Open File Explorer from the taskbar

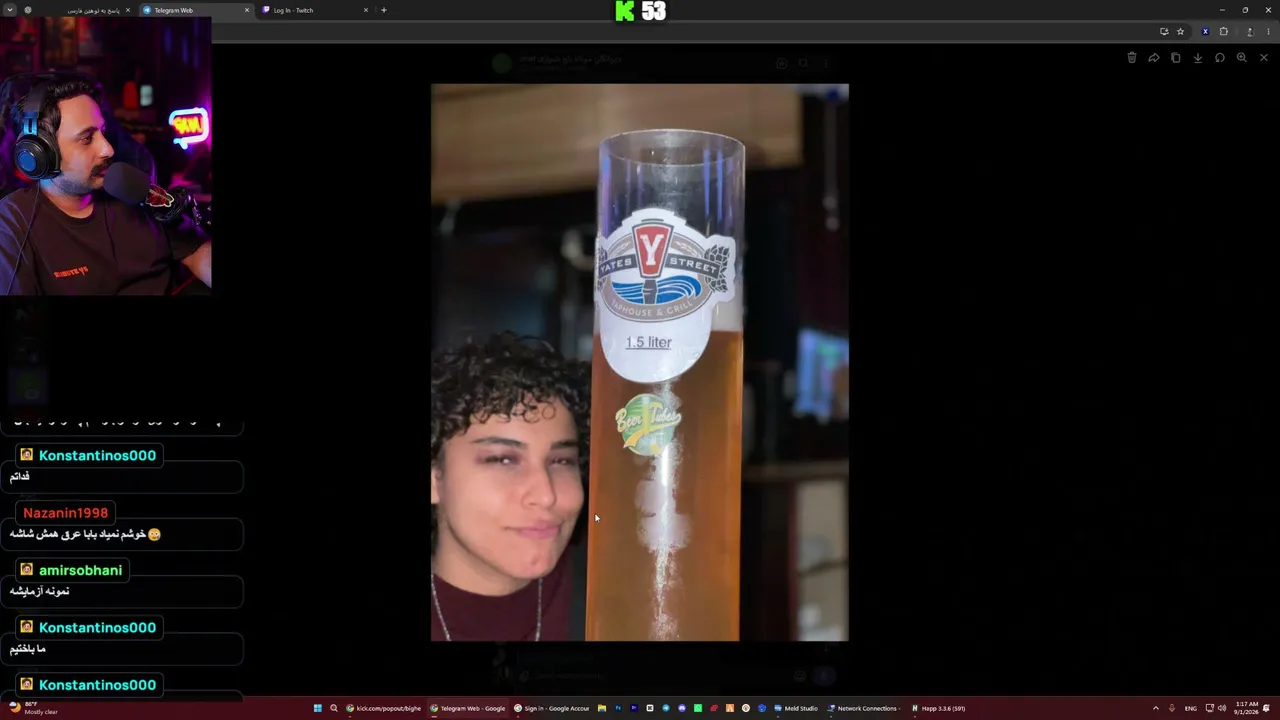602,708
